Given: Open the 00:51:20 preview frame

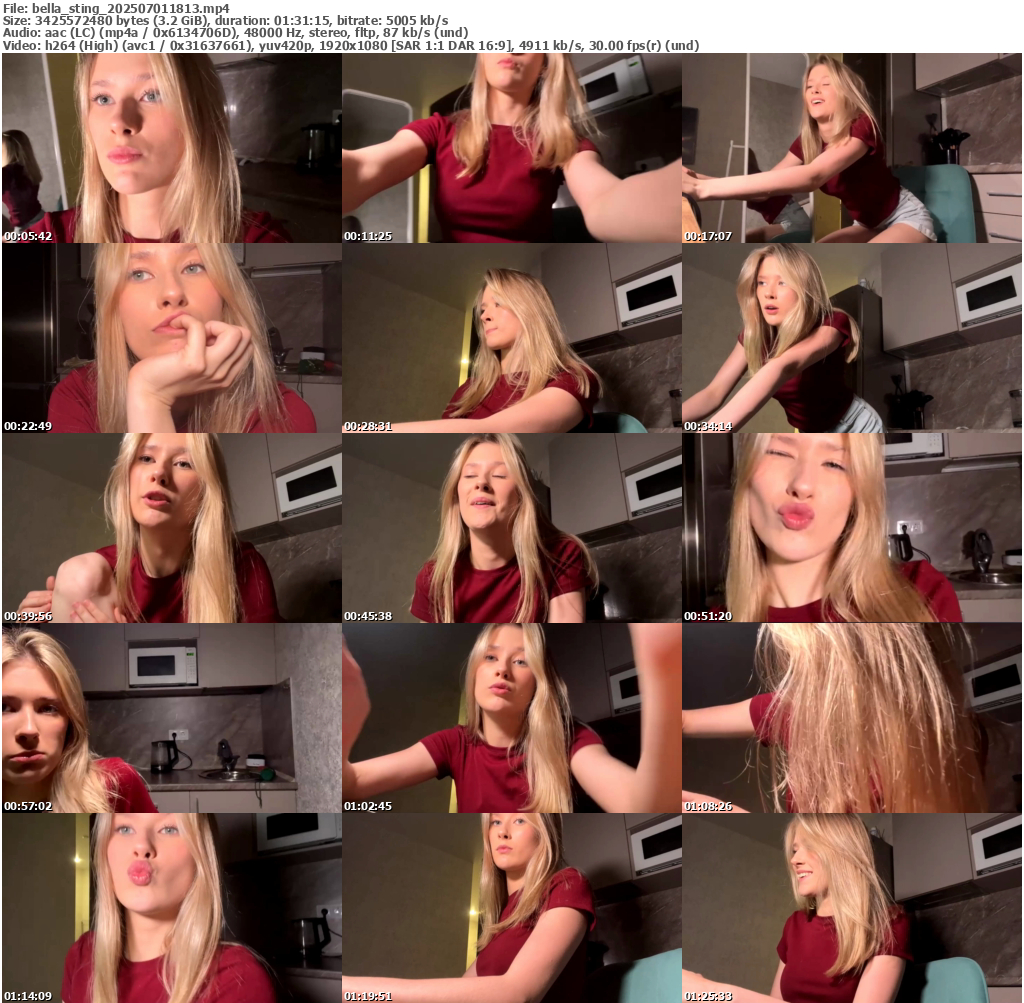Looking at the screenshot, I should pos(852,528).
